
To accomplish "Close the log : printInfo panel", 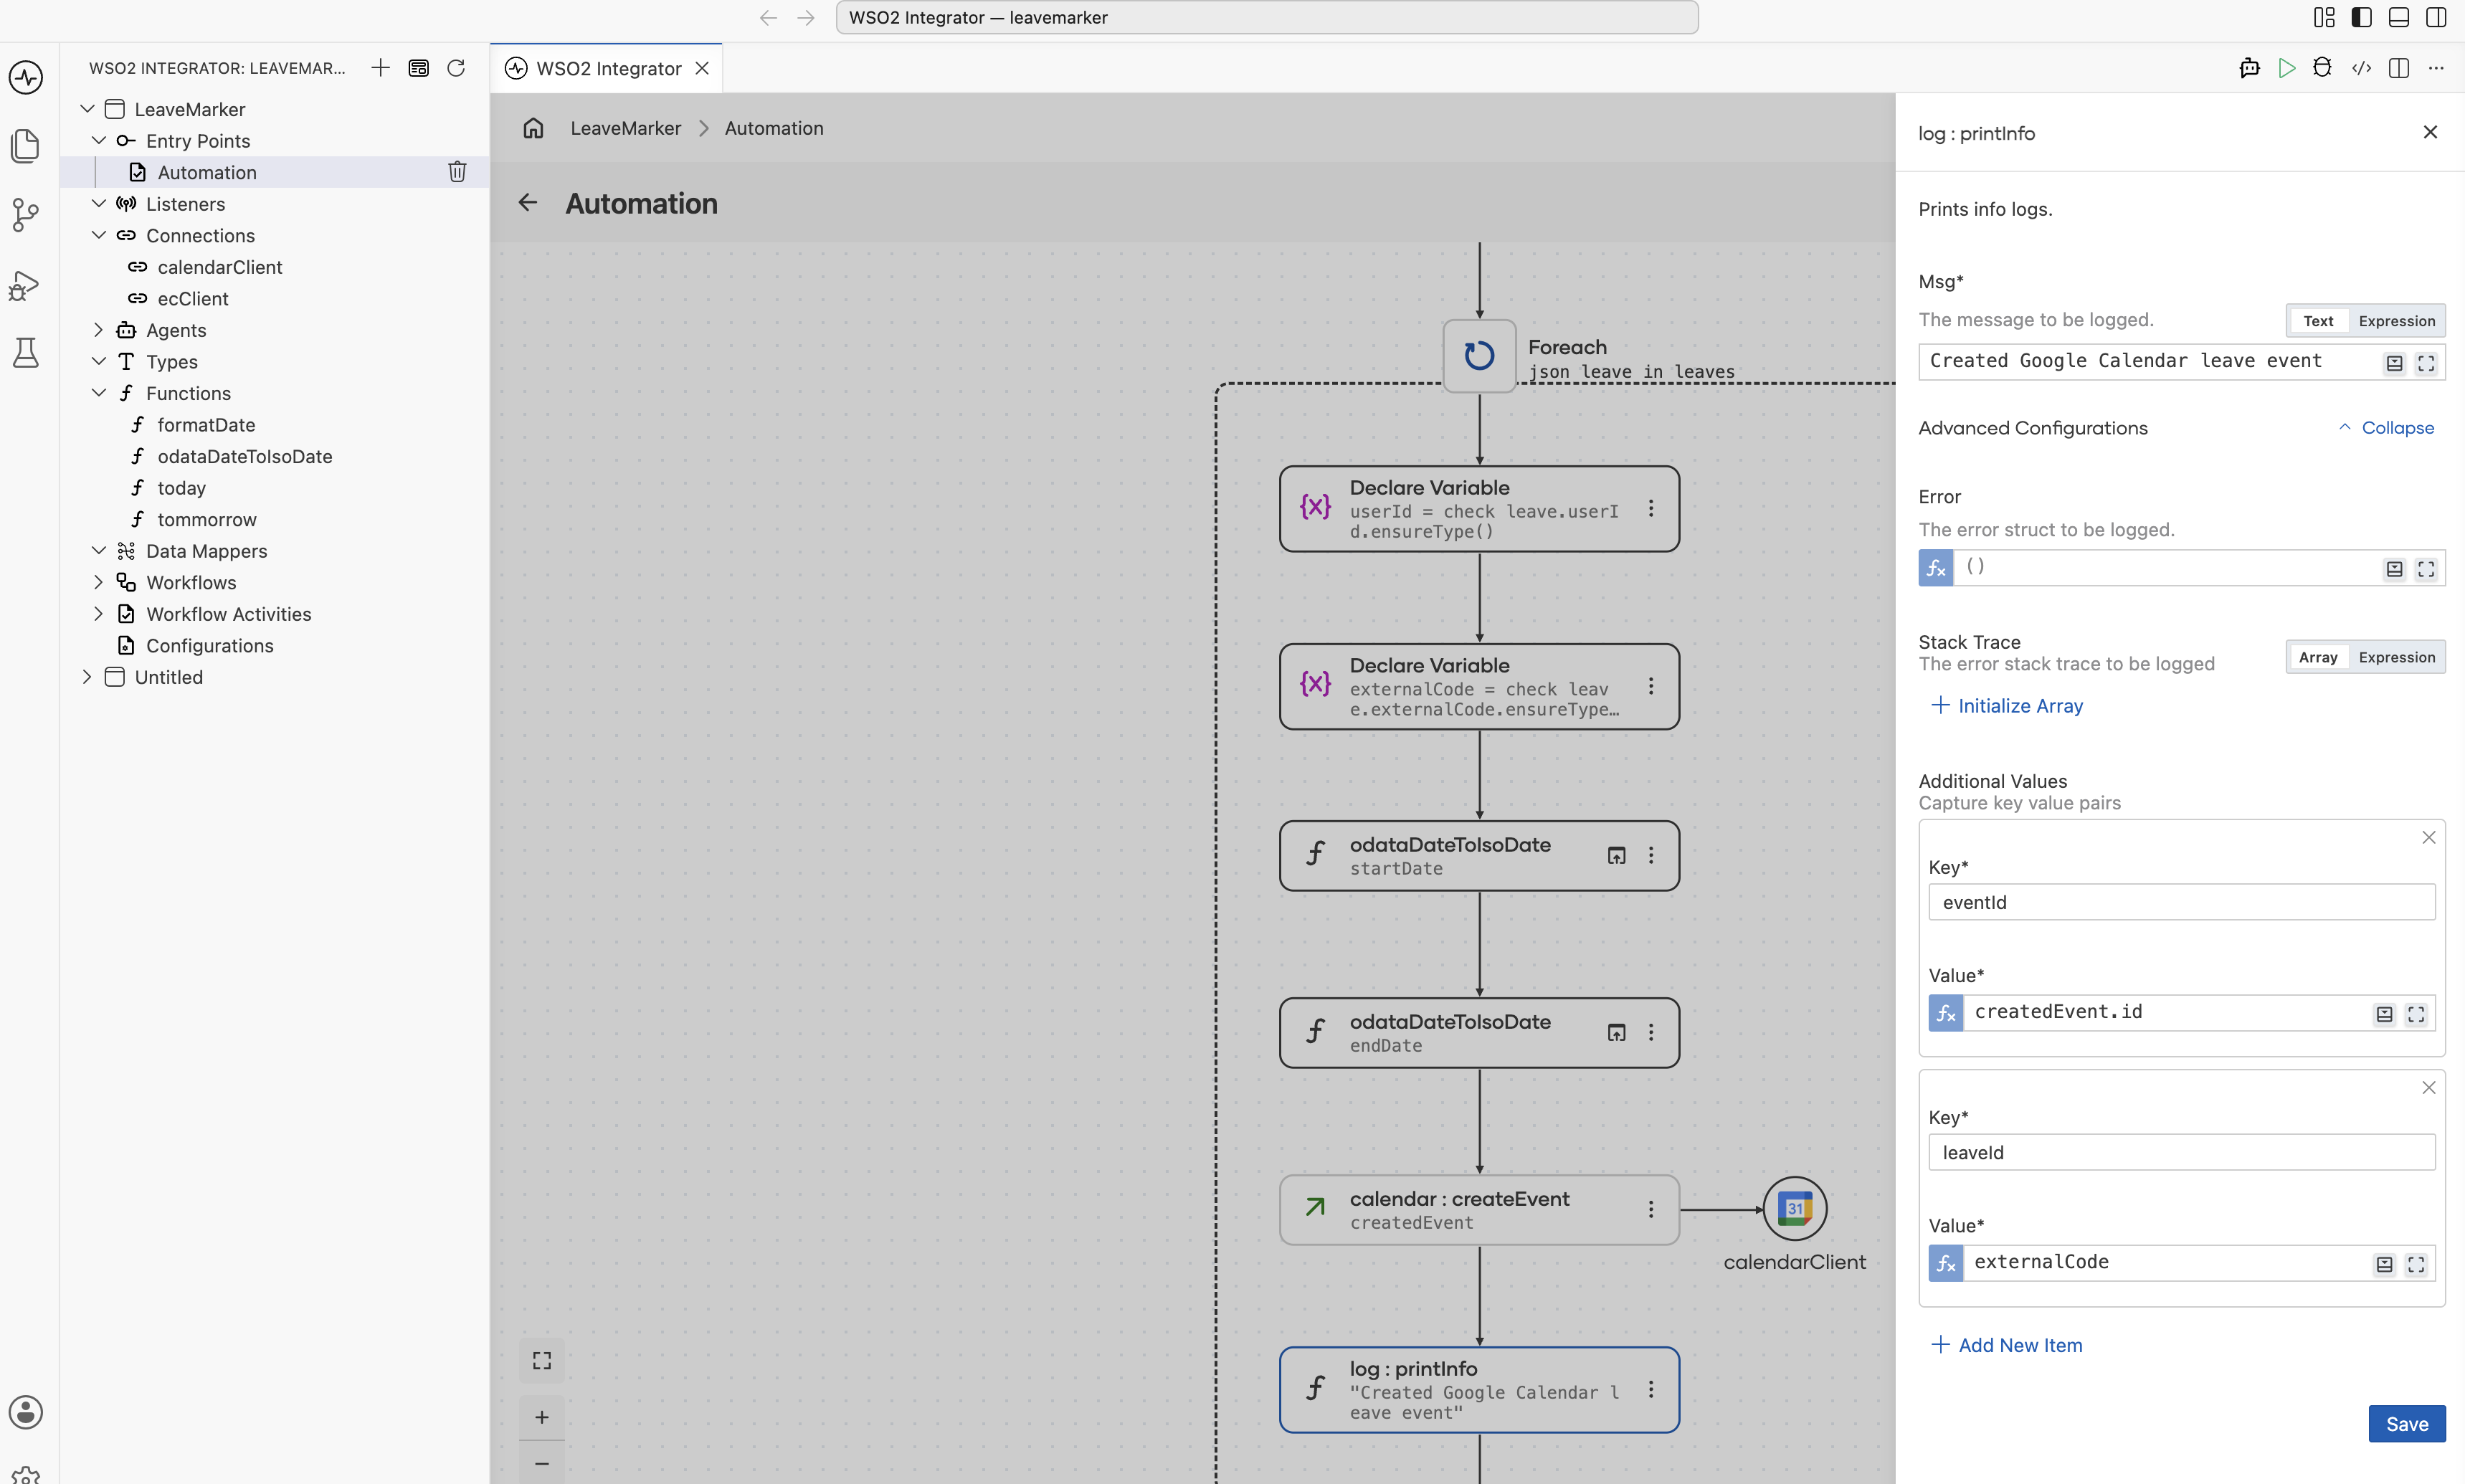I will coord(2430,132).
